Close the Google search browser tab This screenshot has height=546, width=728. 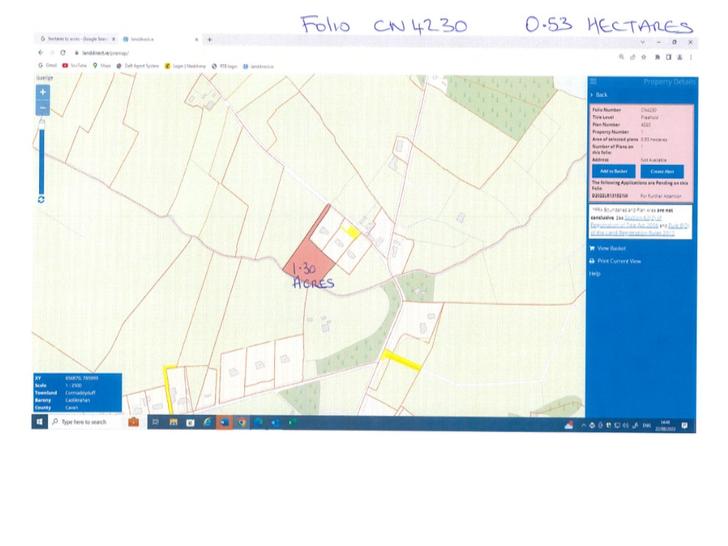[x=114, y=39]
